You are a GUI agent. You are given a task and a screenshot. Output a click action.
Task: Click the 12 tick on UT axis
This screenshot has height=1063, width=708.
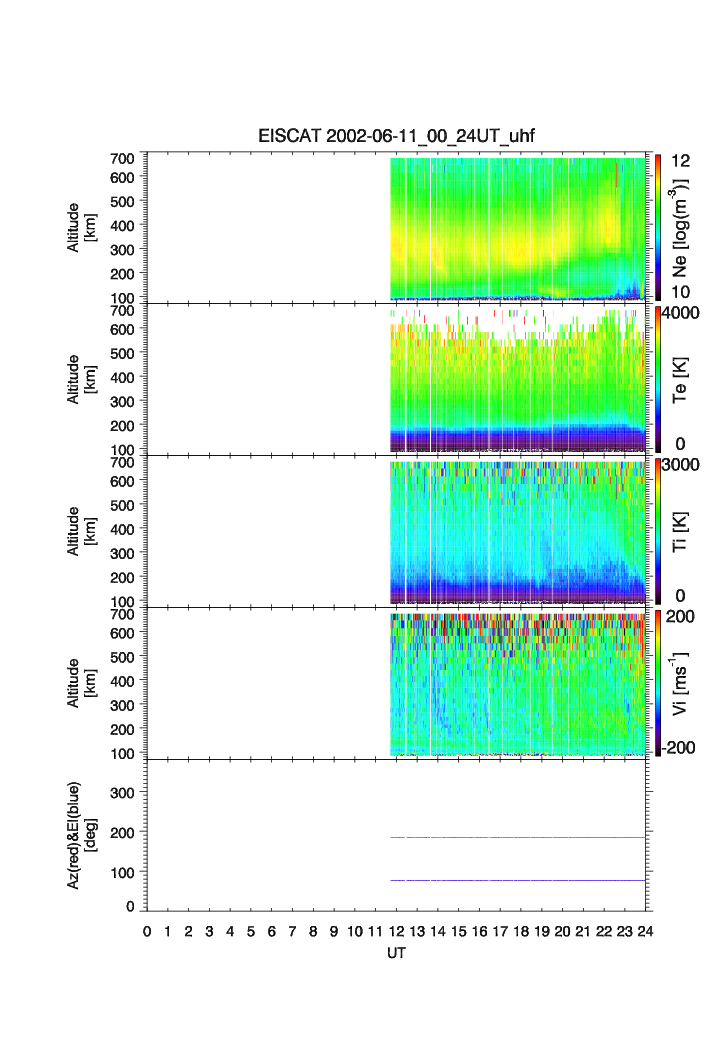coord(397,932)
